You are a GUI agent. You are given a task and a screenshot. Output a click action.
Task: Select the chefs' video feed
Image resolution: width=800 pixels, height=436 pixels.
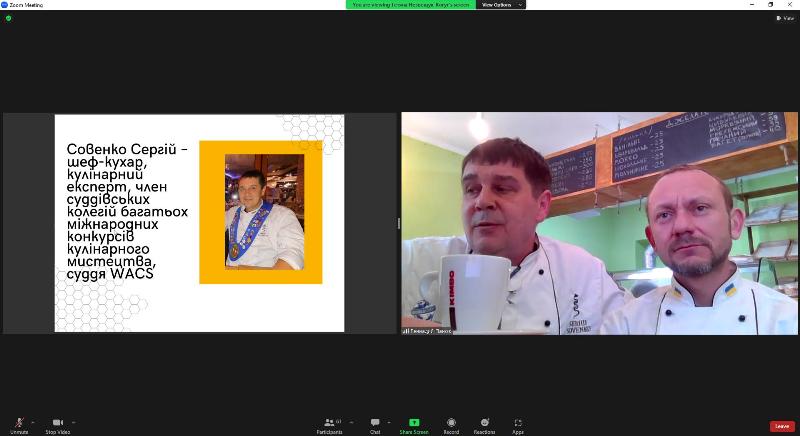tap(599, 223)
